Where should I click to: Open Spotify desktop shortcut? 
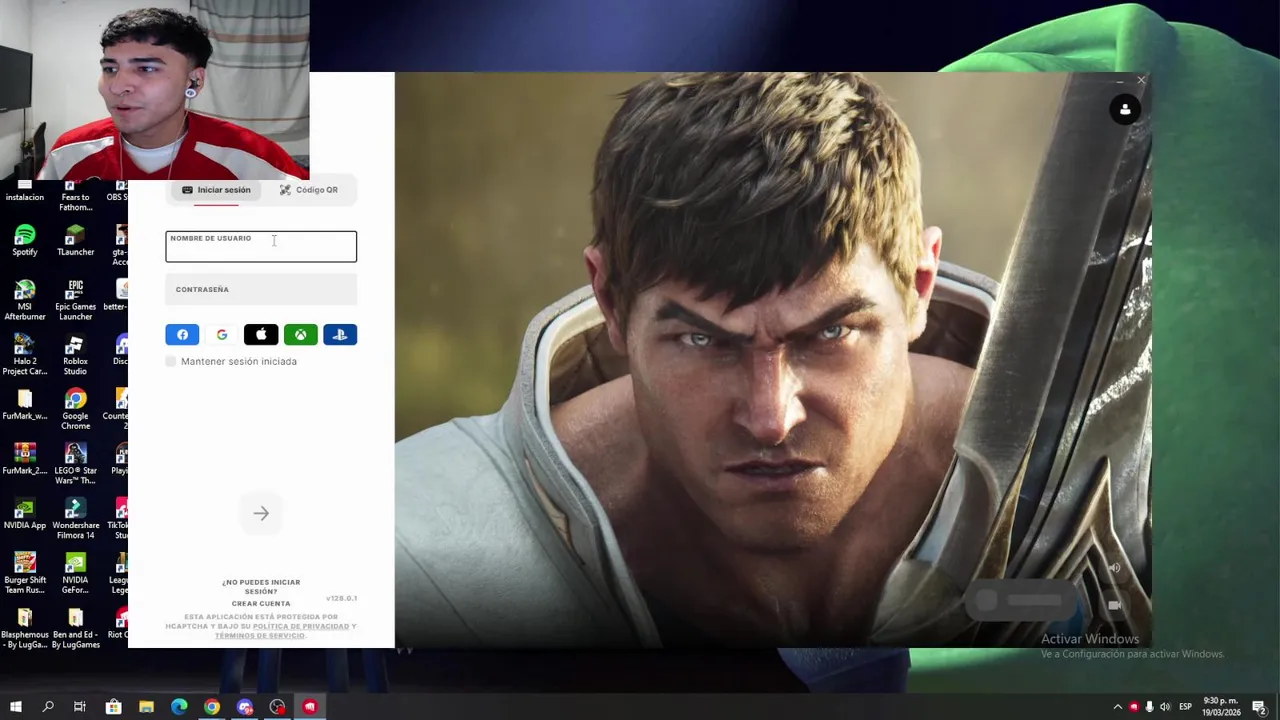(24, 241)
